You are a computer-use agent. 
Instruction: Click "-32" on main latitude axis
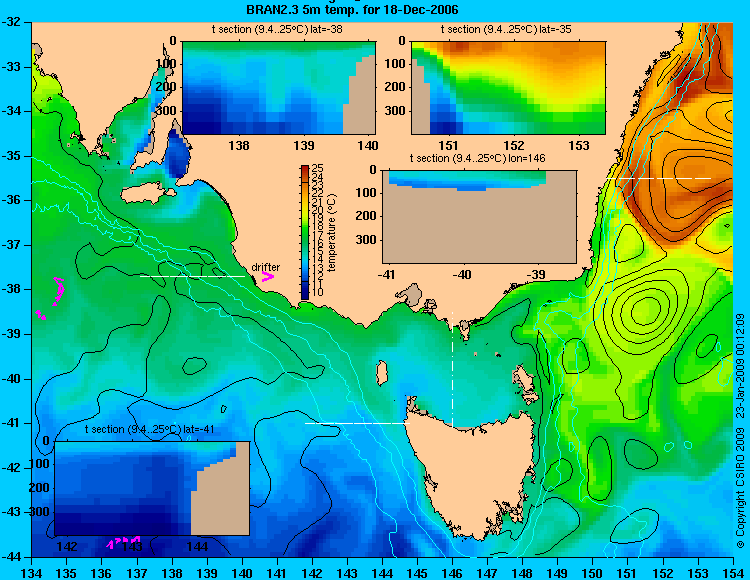coord(11,22)
